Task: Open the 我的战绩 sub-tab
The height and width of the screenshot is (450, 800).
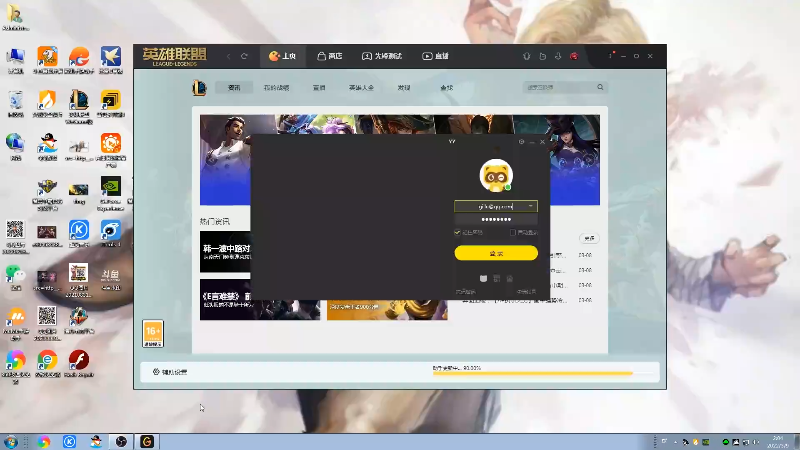Action: pyautogui.click(x=277, y=88)
